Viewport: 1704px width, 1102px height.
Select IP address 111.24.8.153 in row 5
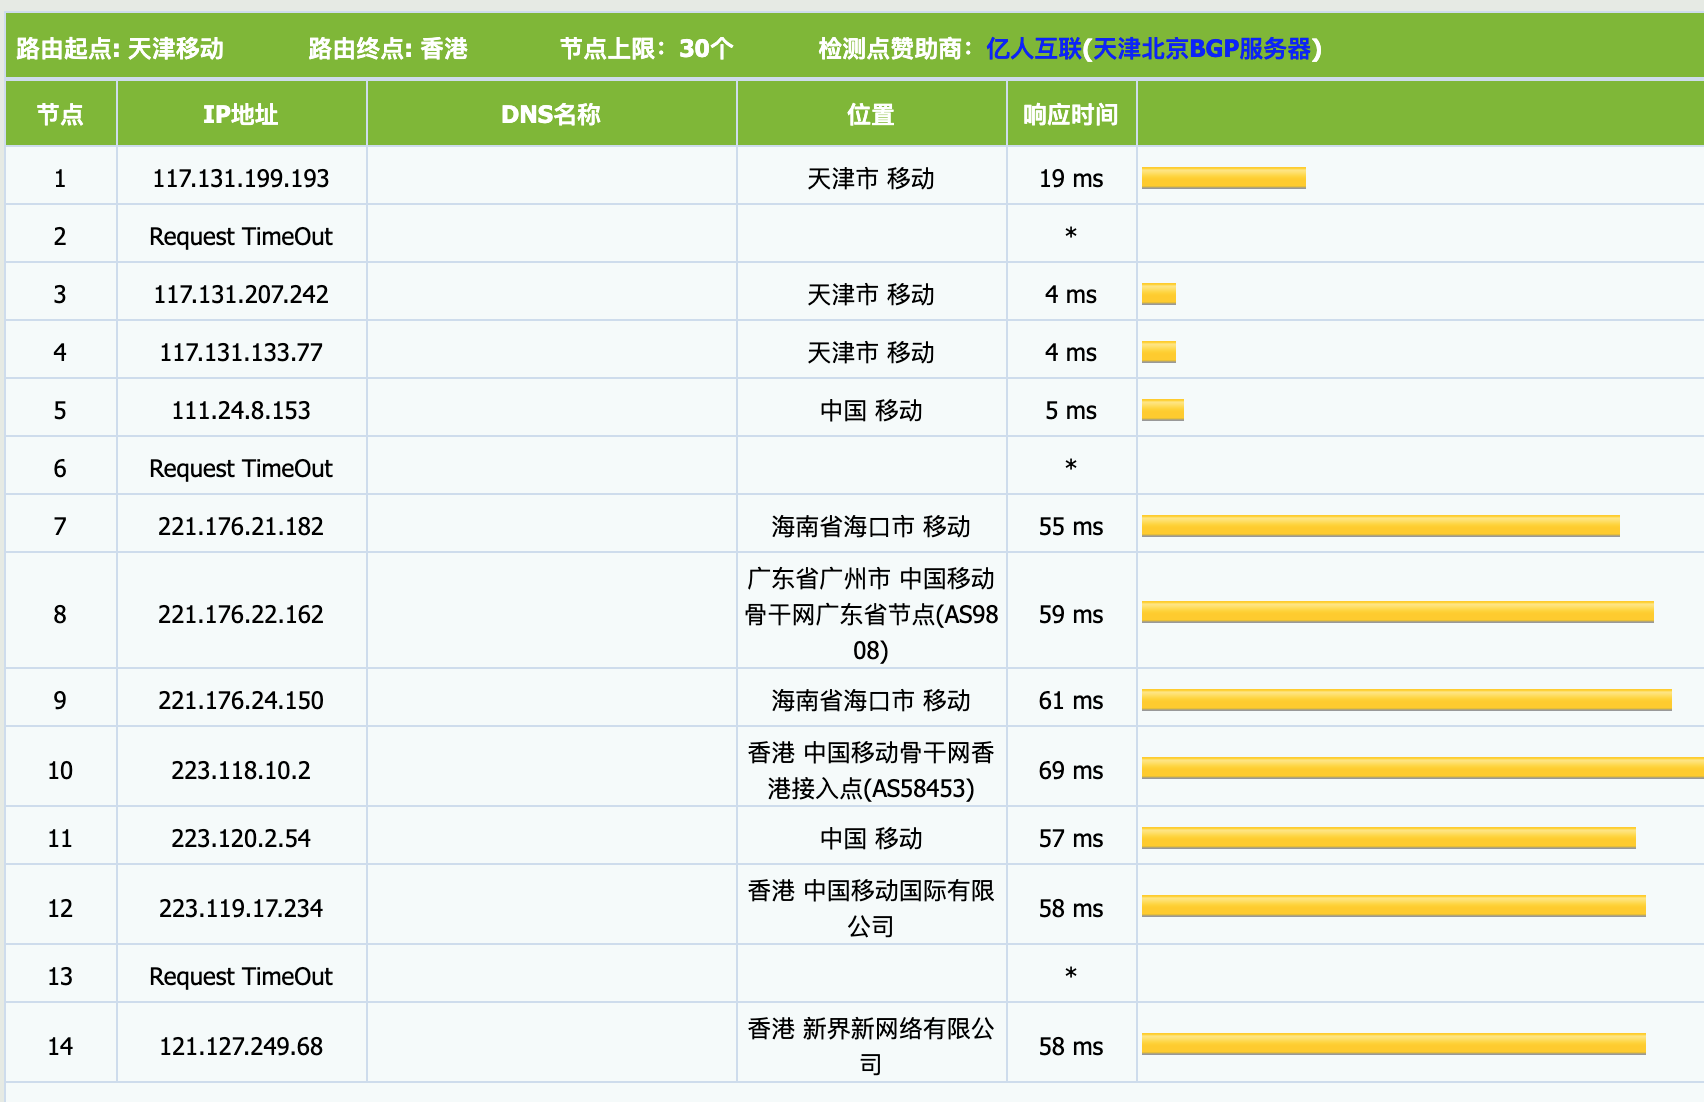click(241, 409)
